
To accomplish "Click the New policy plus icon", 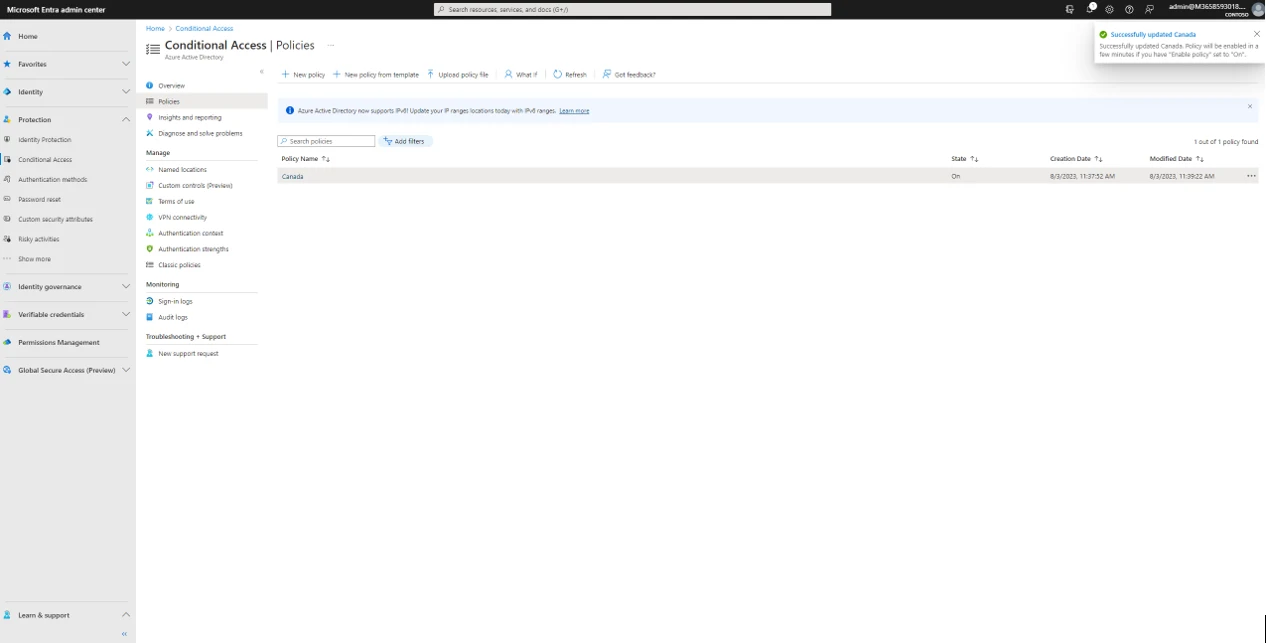I will 285,75.
